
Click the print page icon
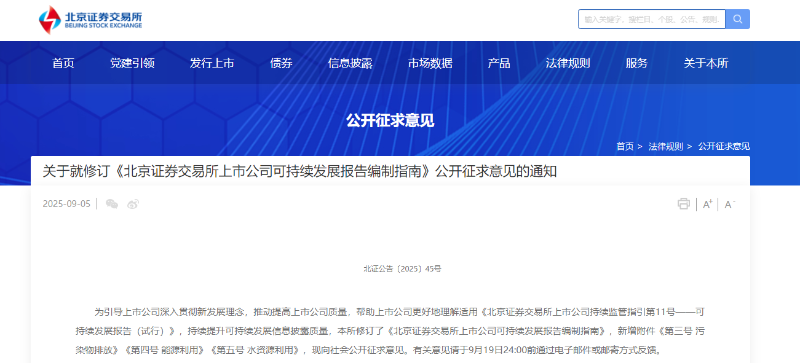684,204
